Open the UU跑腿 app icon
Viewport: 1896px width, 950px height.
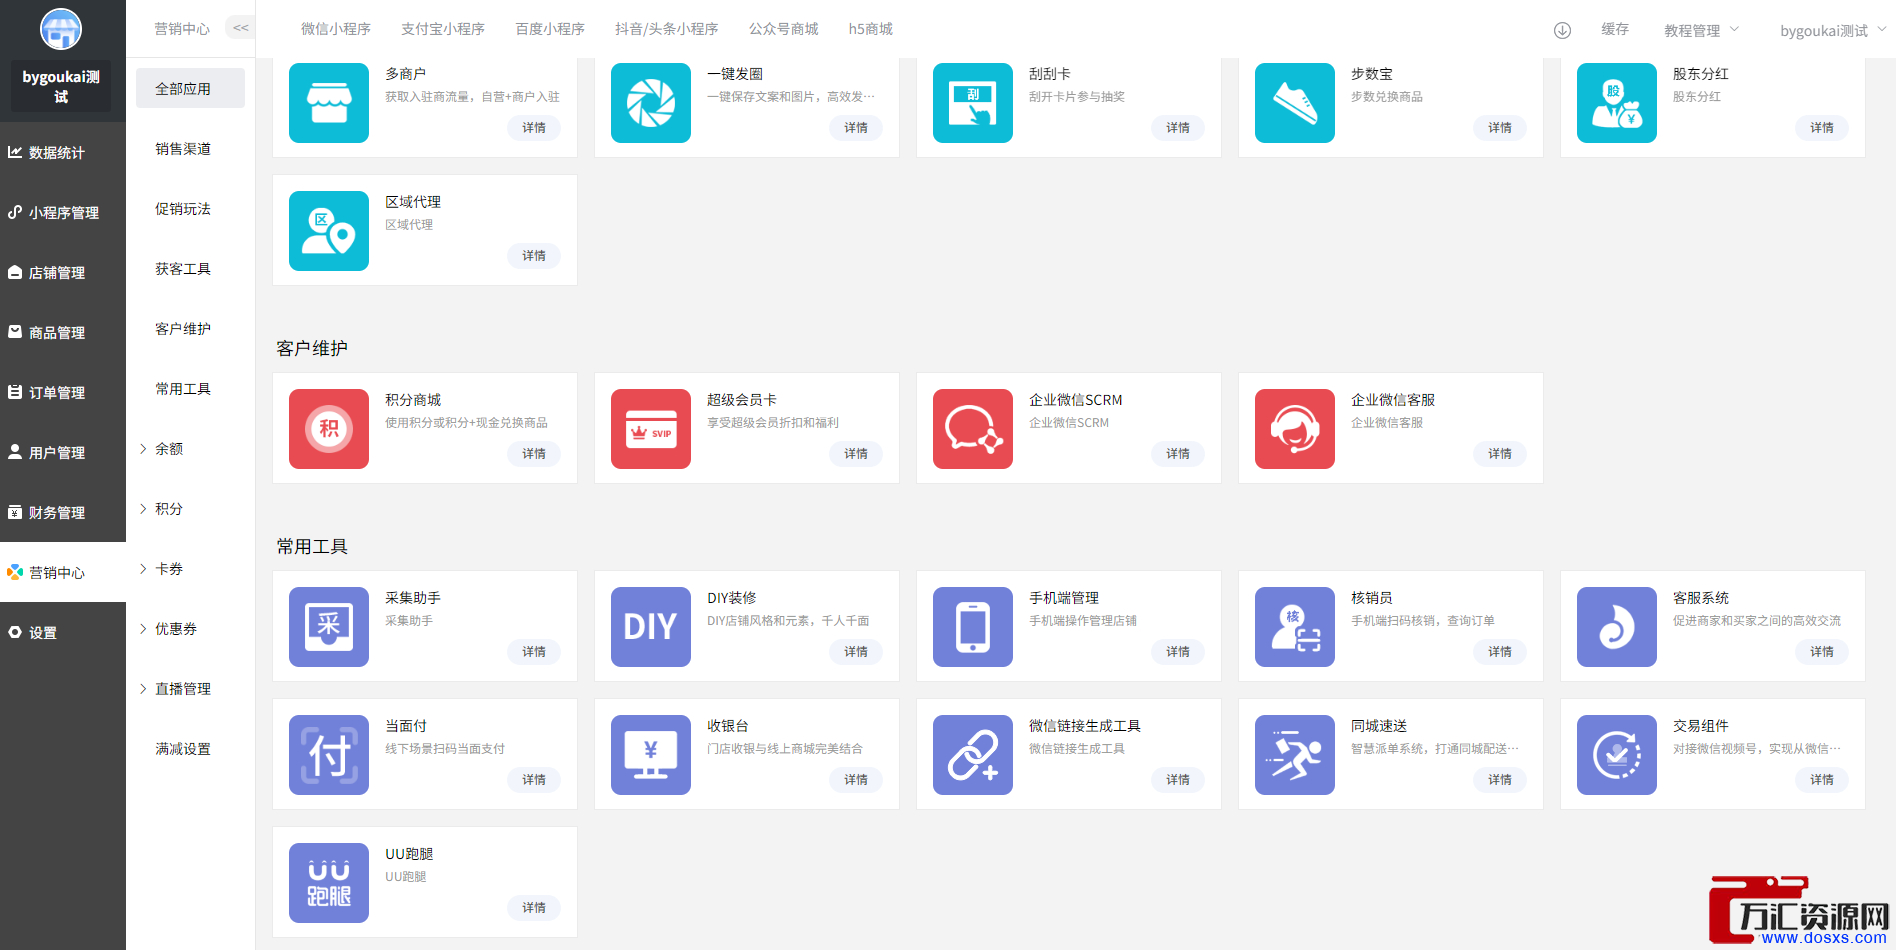point(328,883)
